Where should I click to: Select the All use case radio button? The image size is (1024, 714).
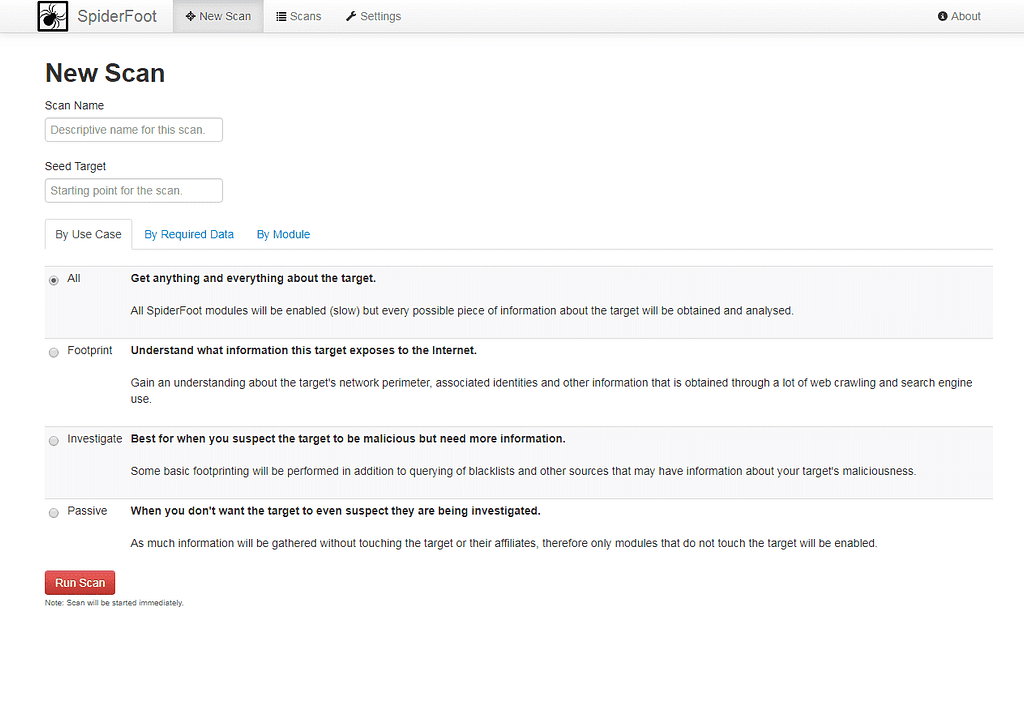[54, 281]
